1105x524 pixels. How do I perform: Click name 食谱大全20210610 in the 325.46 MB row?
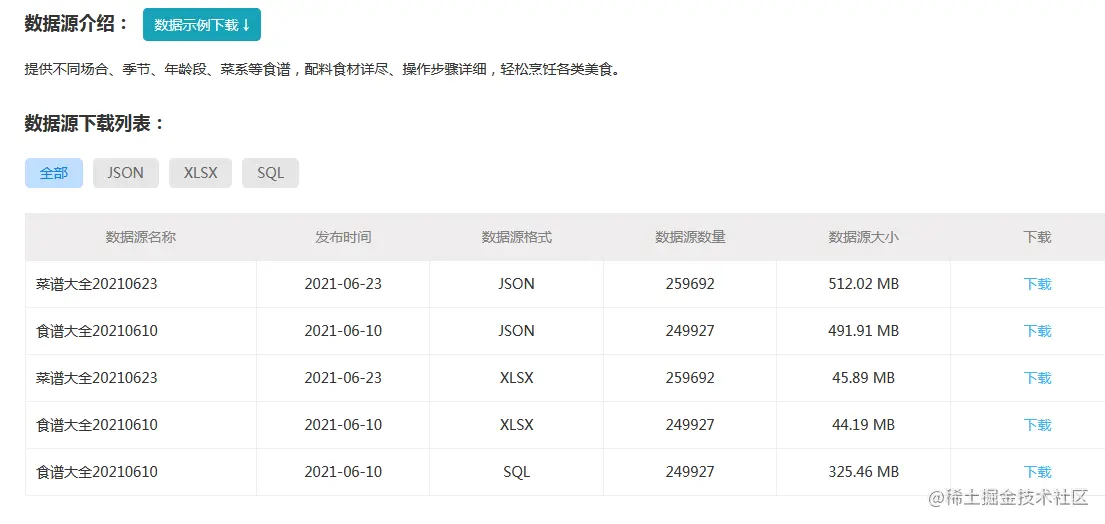[97, 472]
